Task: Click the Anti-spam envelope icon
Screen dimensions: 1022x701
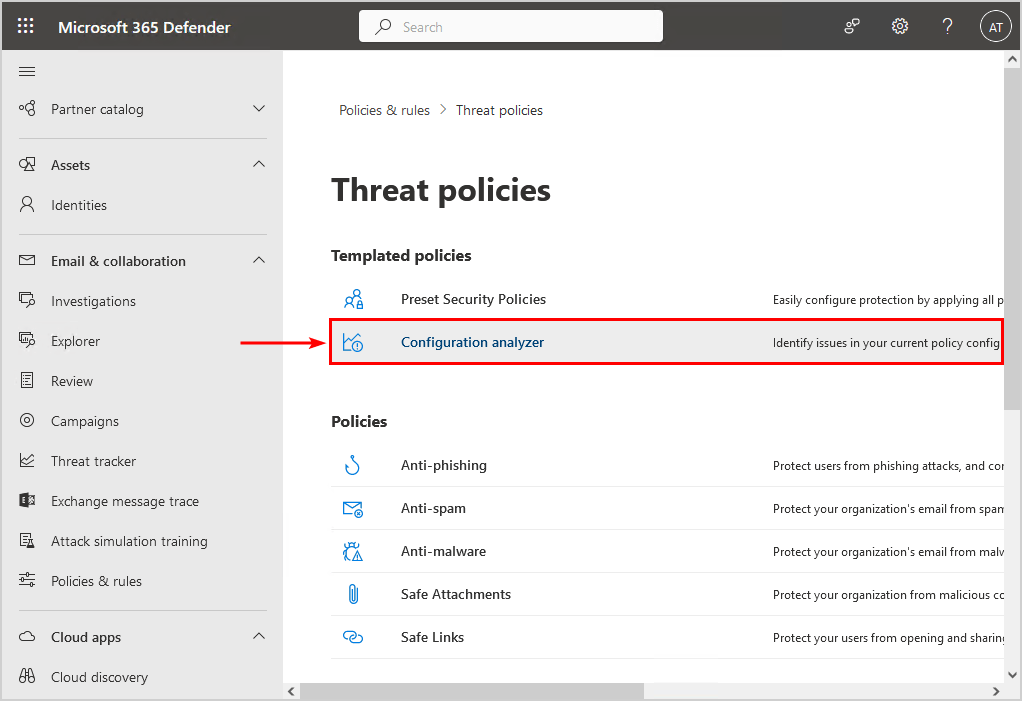Action: point(352,508)
